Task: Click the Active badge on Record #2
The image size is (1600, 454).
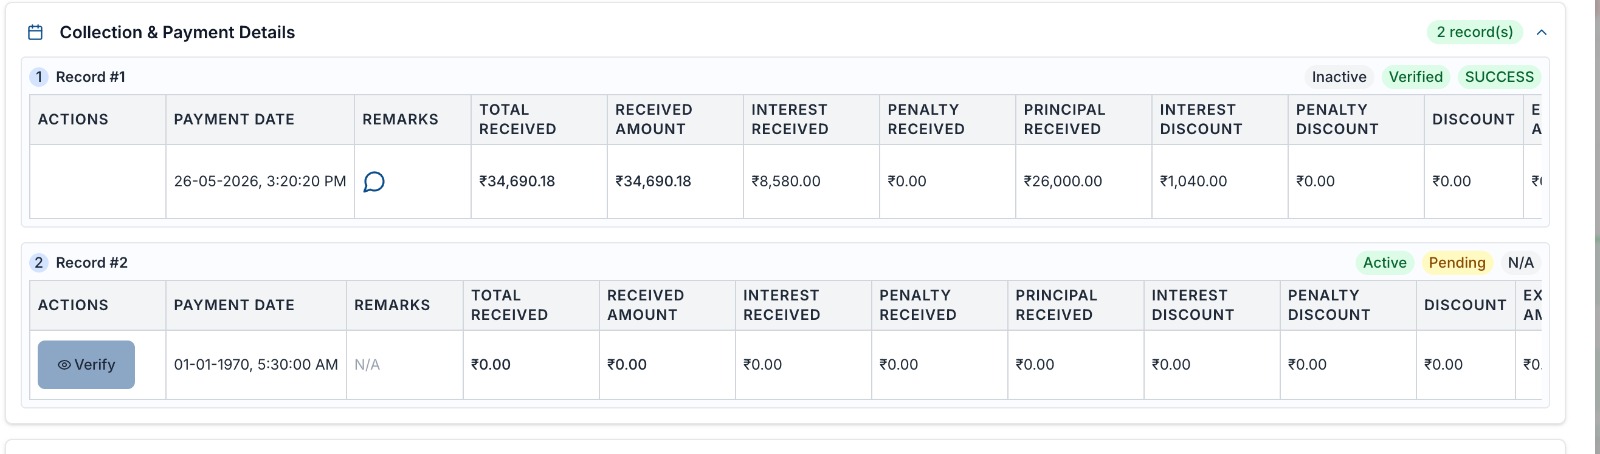Action: pyautogui.click(x=1384, y=263)
